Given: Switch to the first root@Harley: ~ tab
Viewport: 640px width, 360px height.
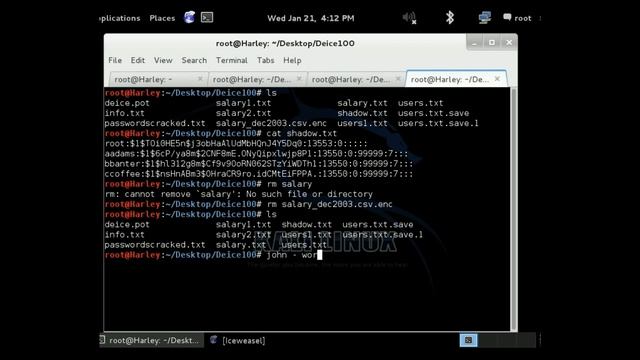Looking at the screenshot, I should [x=159, y=79].
